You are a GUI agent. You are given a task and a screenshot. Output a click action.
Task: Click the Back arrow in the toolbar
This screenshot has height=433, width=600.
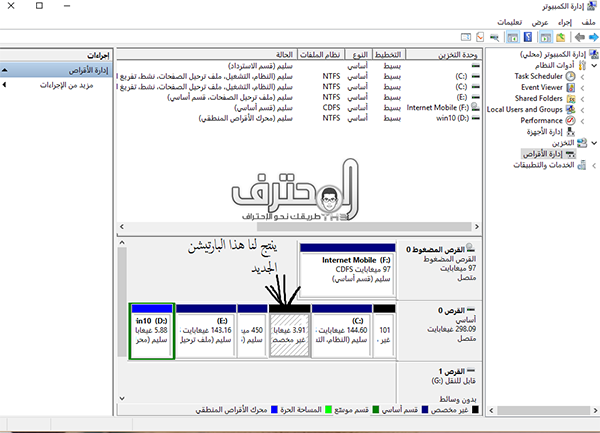(592, 37)
